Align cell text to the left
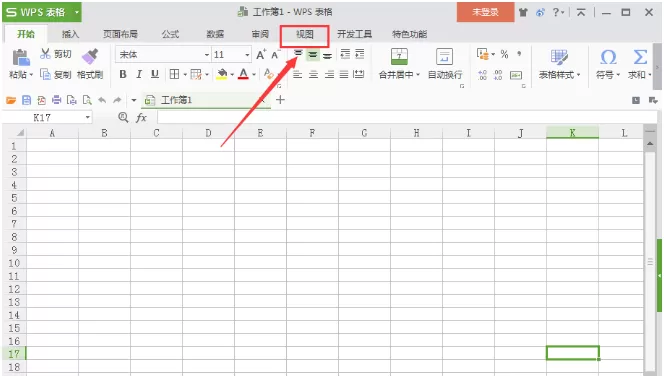Viewport: 664px width, 376px height. (x=298, y=75)
